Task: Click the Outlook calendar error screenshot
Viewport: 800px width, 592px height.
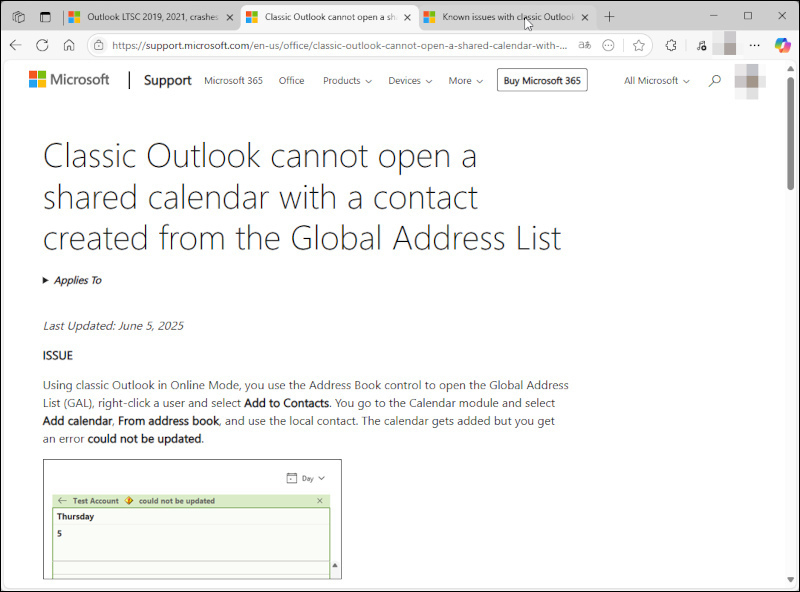Action: tap(192, 520)
